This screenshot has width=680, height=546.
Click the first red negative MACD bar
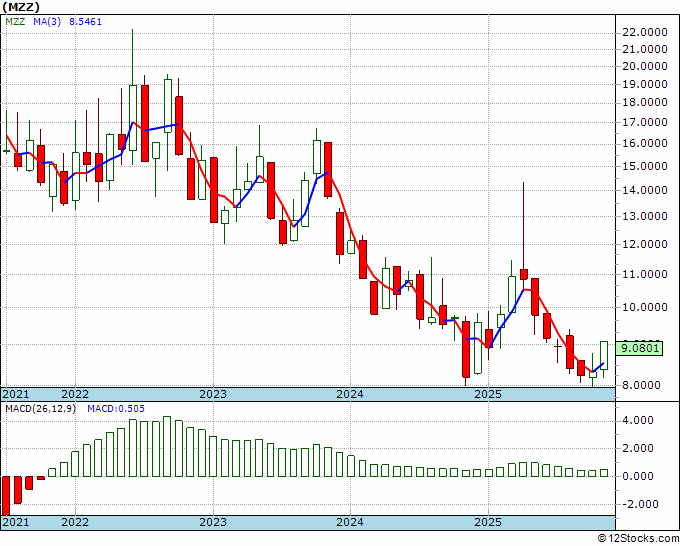click(x=6, y=496)
